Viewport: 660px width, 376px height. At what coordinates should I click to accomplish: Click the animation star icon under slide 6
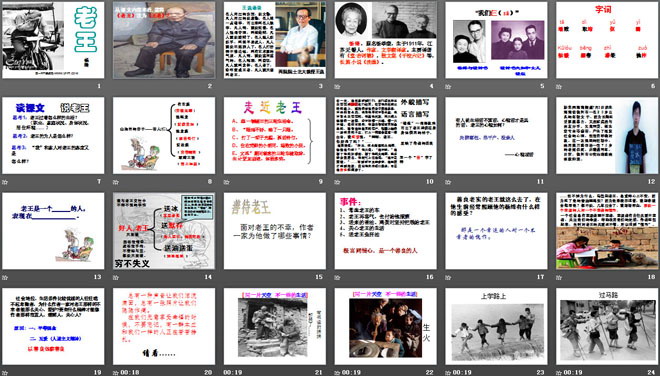click(559, 87)
